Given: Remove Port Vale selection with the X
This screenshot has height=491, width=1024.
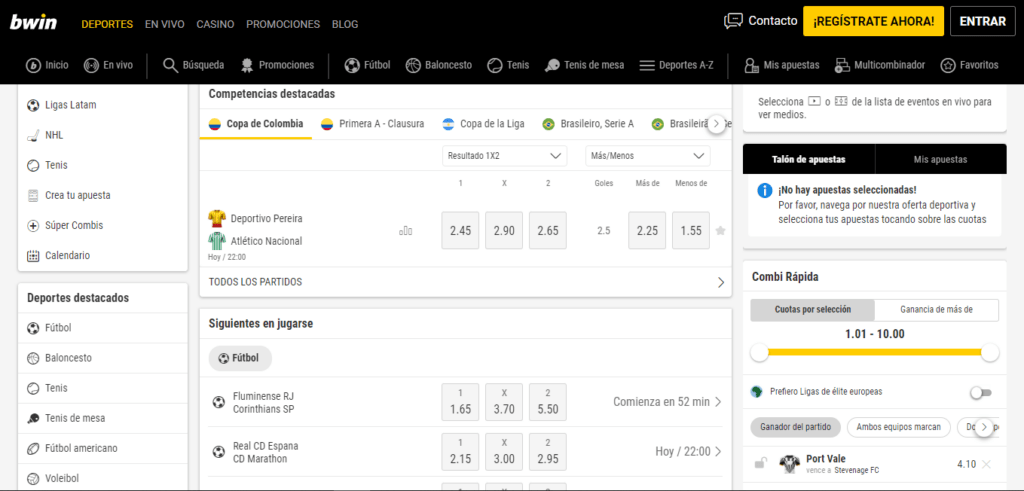Looking at the screenshot, I should [x=986, y=464].
